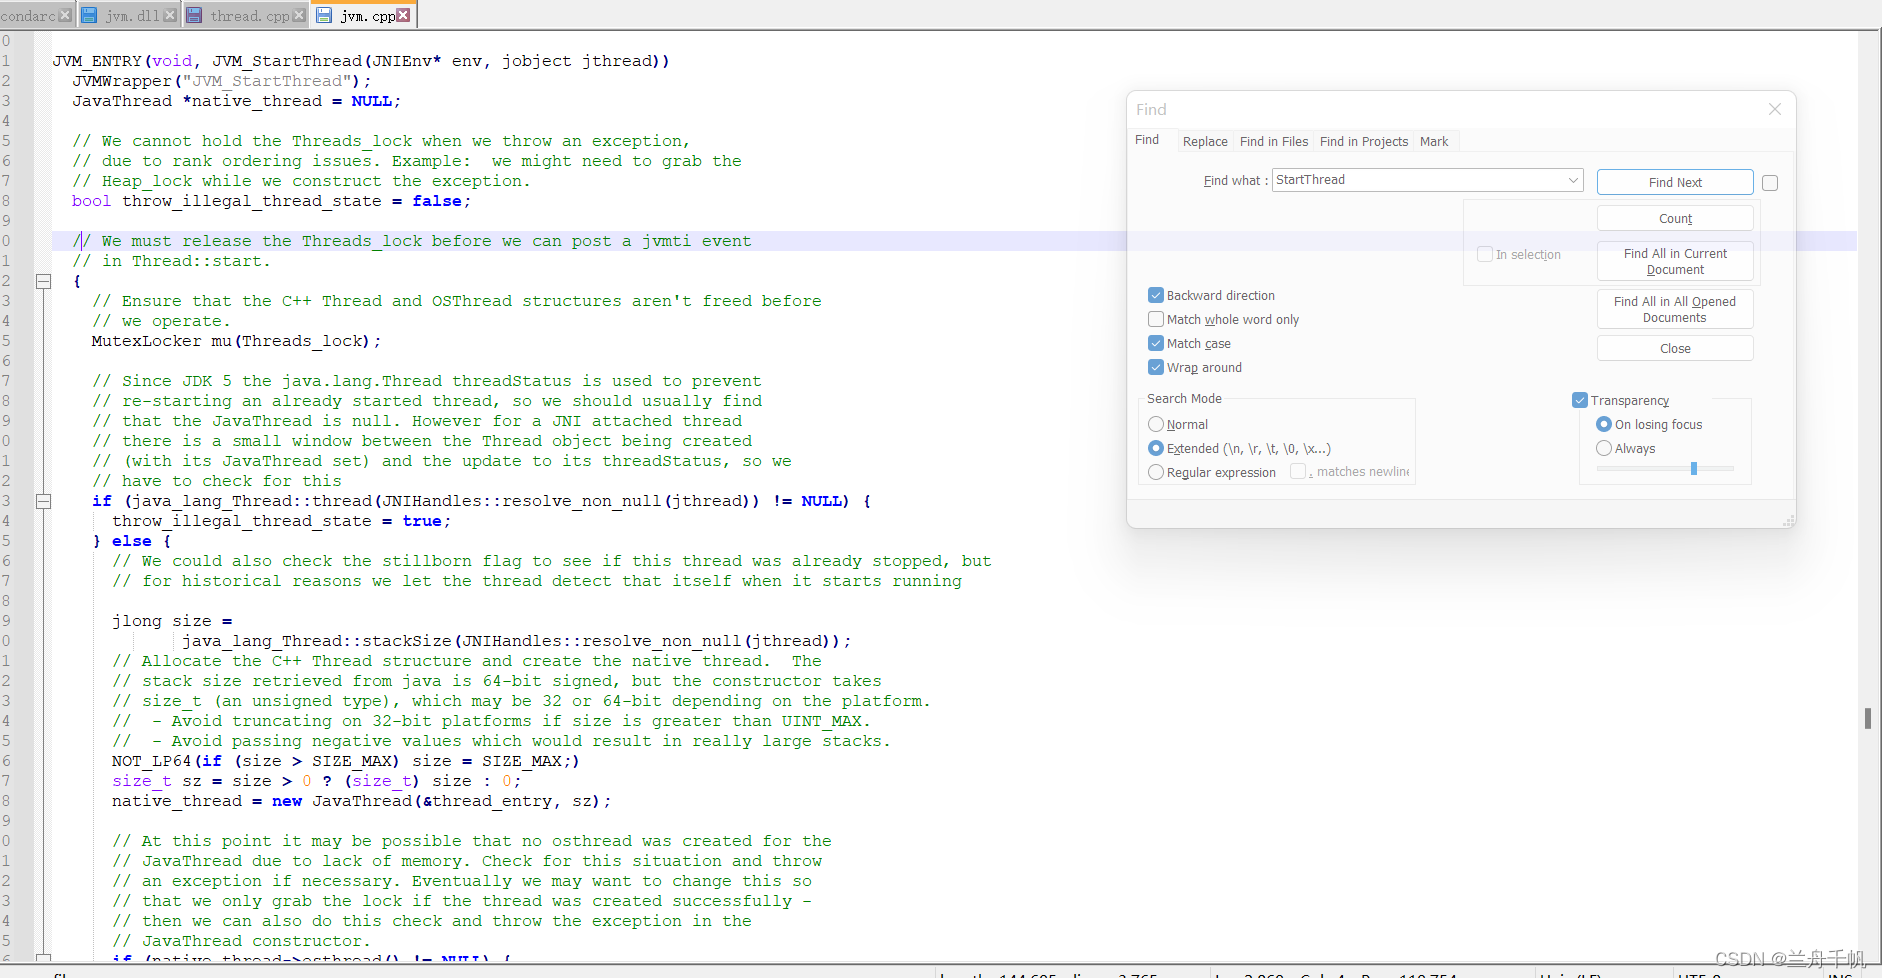Click the Find Next button

1675,182
